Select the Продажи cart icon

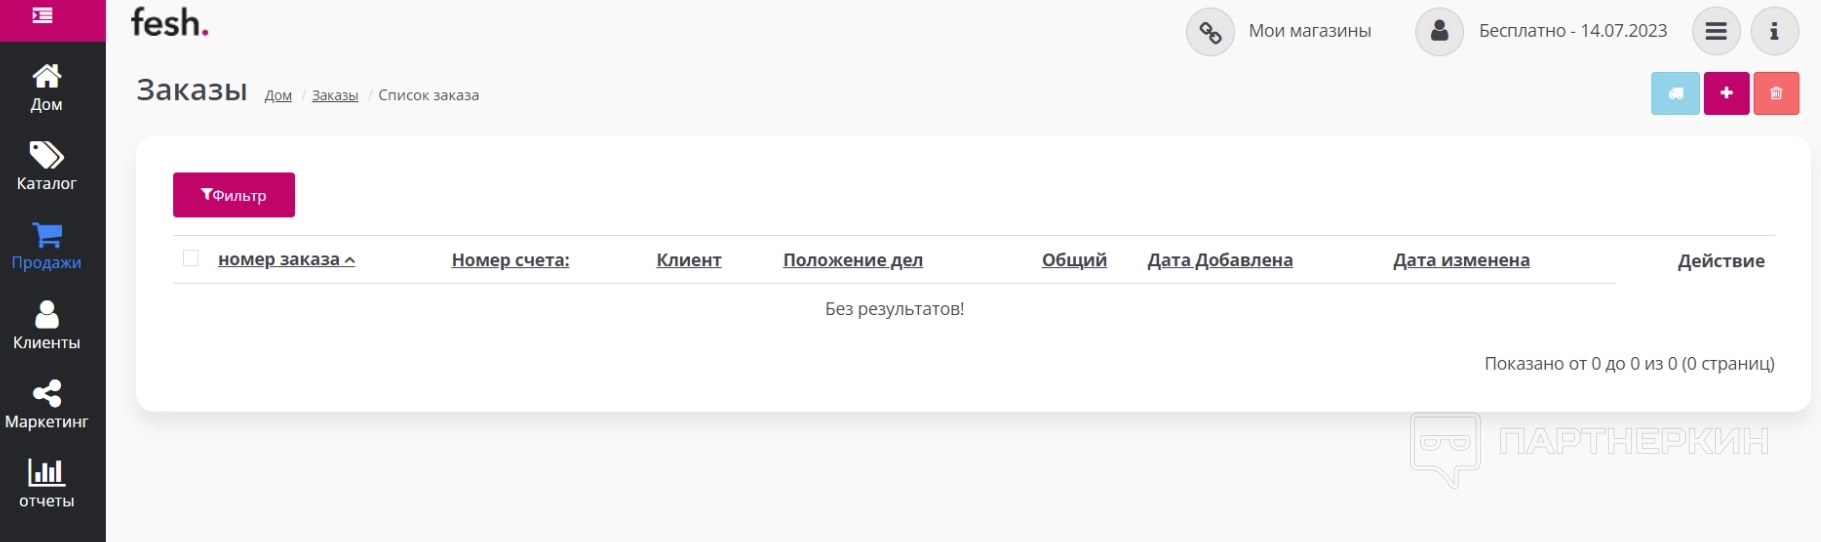click(46, 235)
